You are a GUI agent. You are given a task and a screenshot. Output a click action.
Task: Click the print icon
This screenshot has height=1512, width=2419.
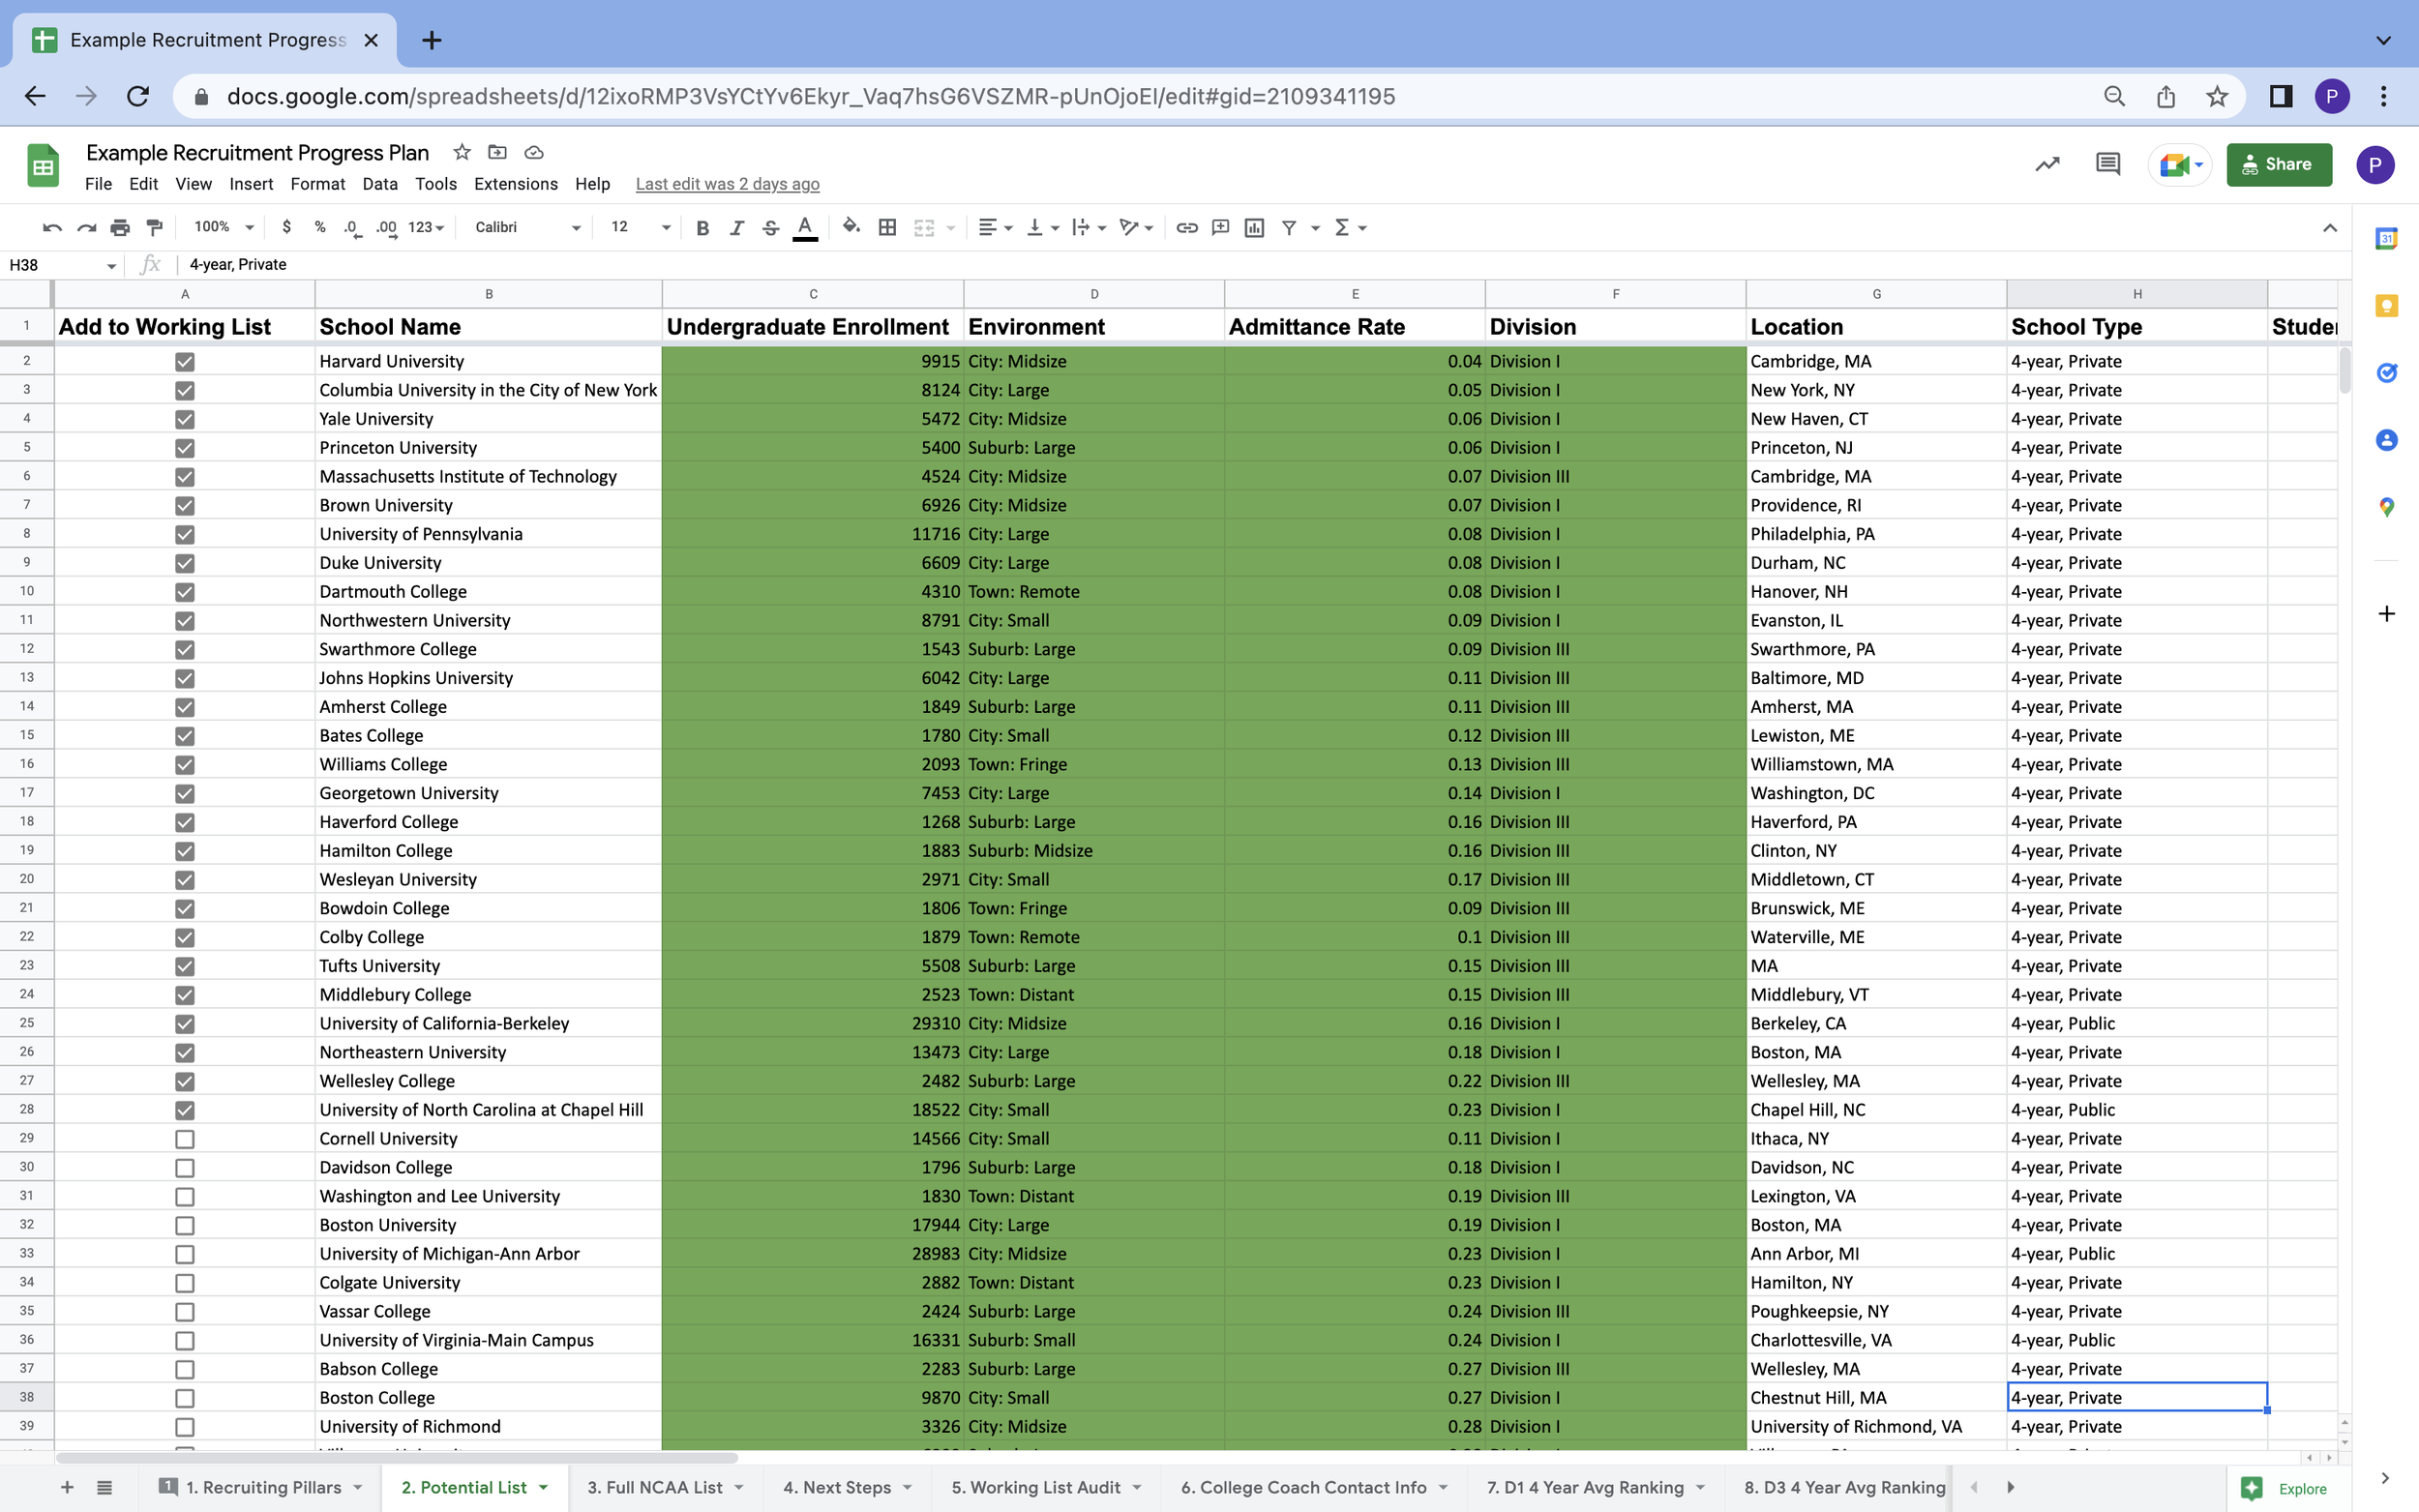tap(120, 227)
